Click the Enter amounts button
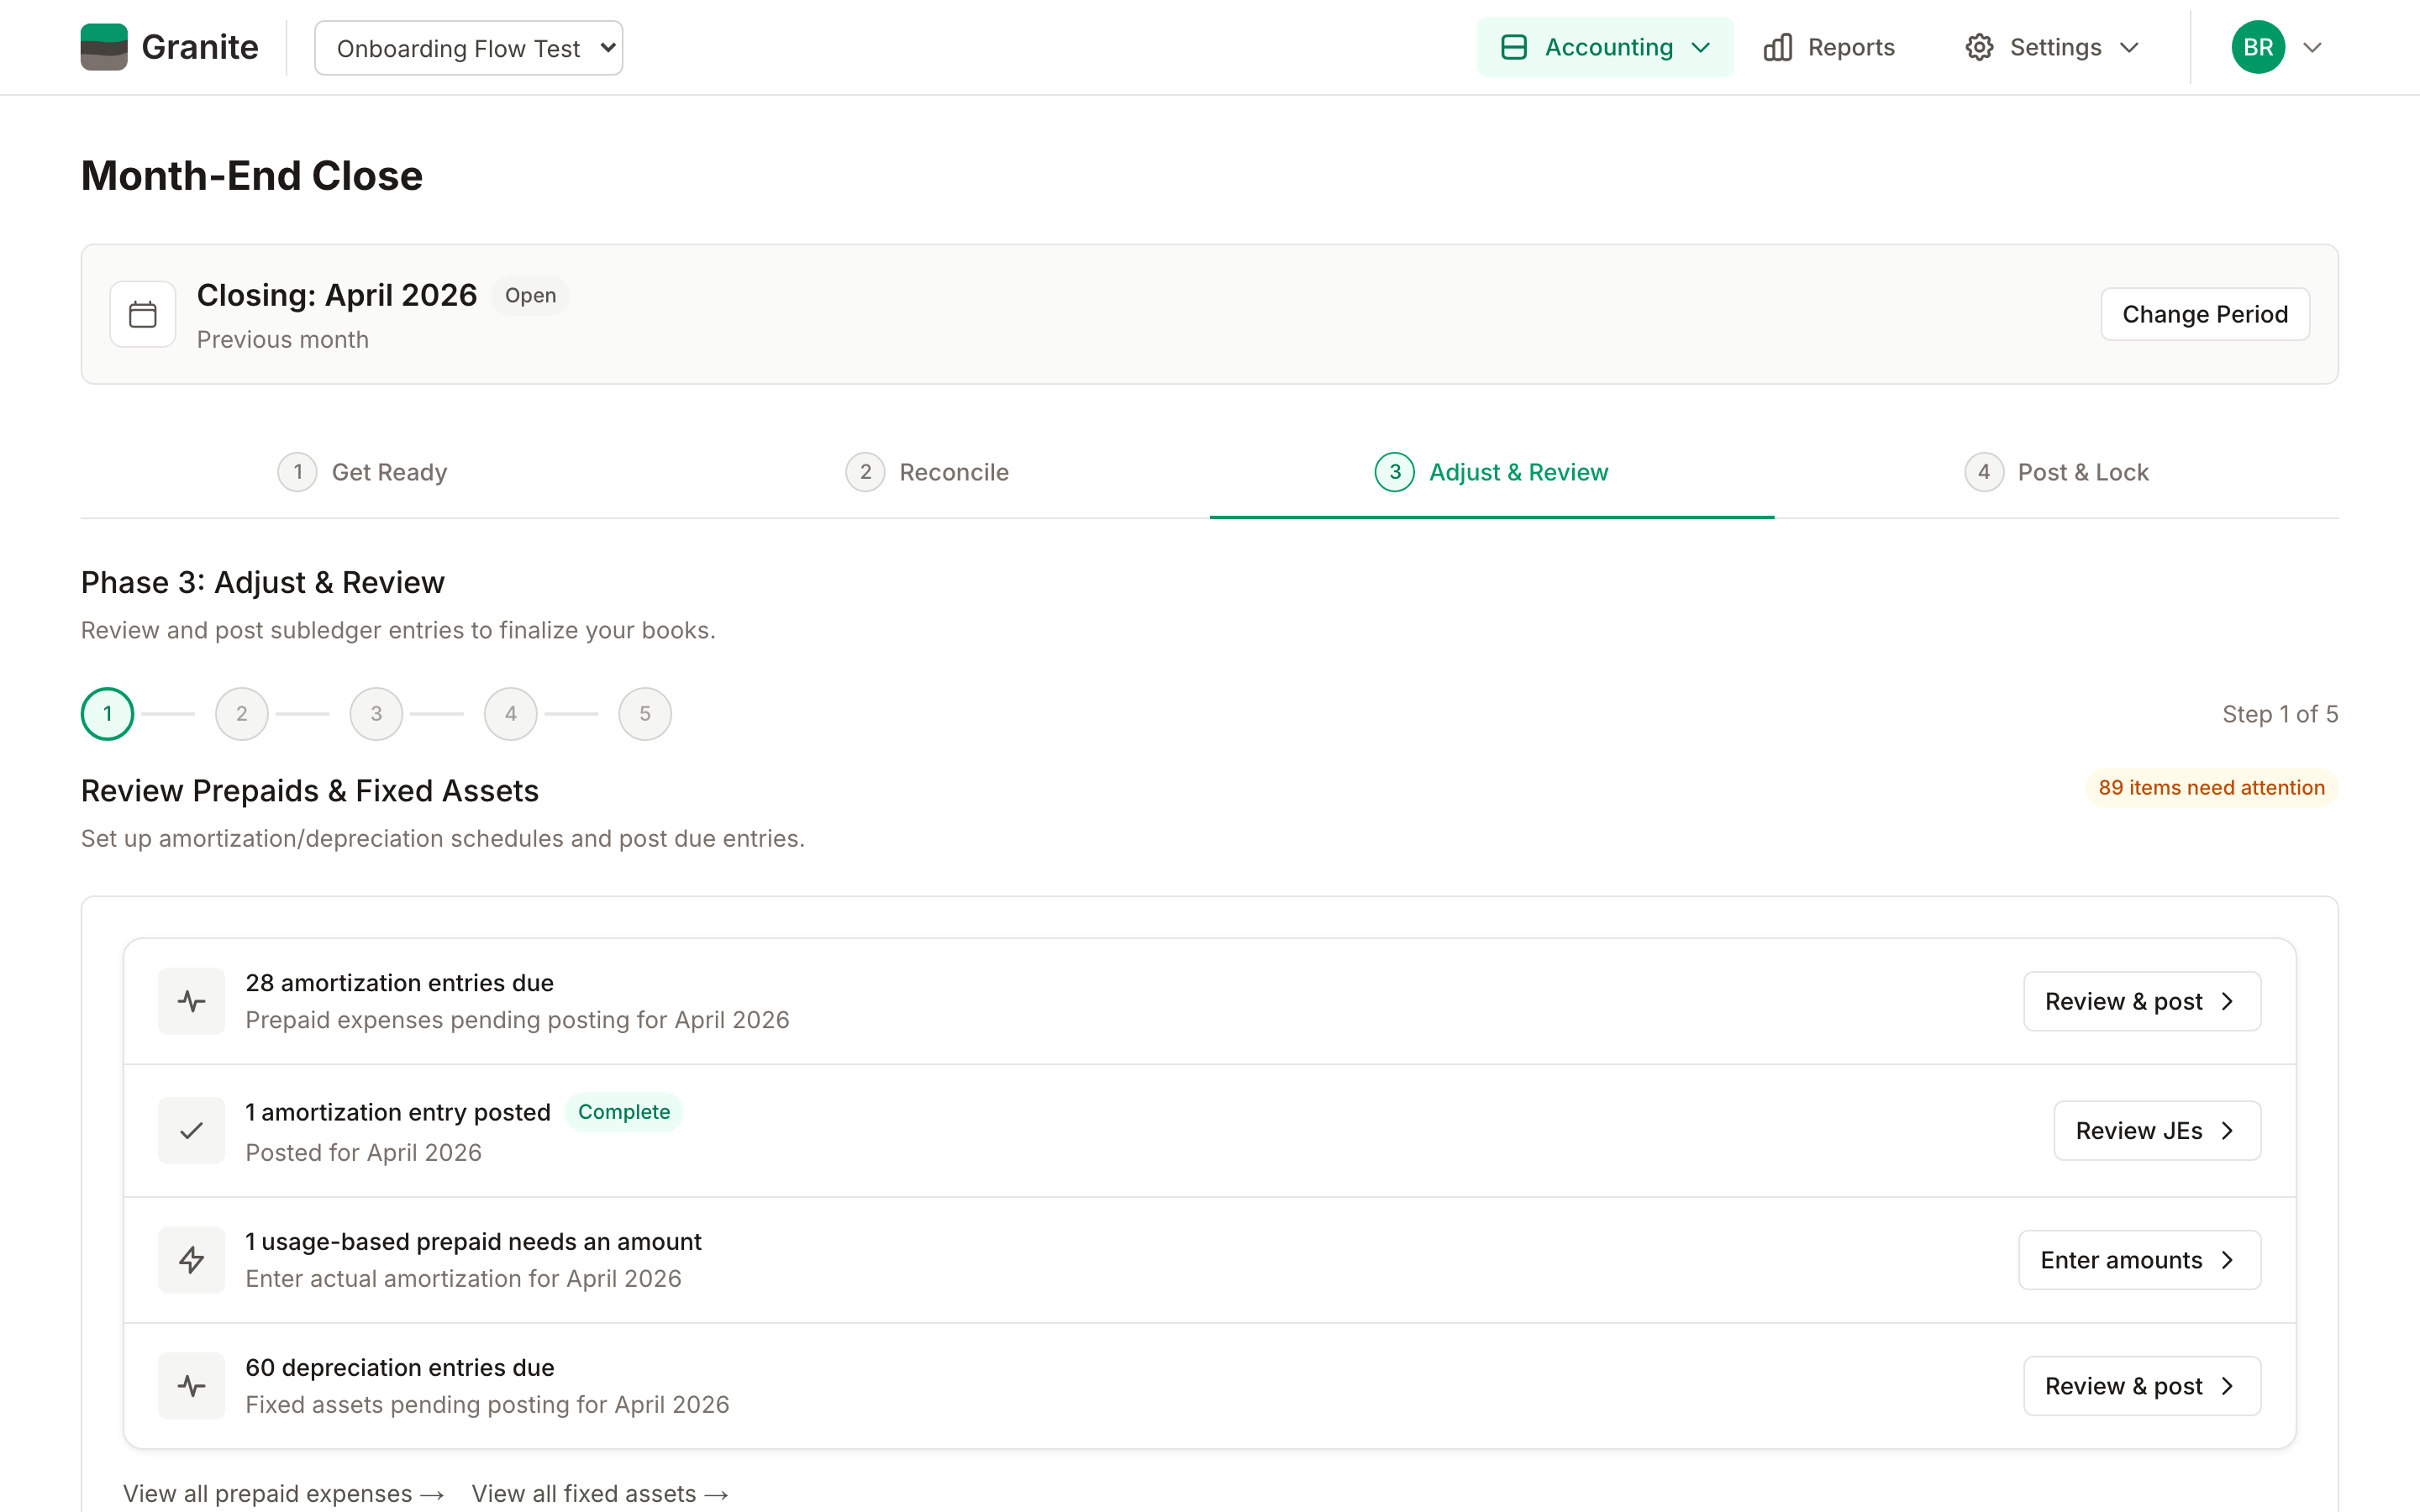Viewport: 2420px width, 1512px height. (2140, 1260)
